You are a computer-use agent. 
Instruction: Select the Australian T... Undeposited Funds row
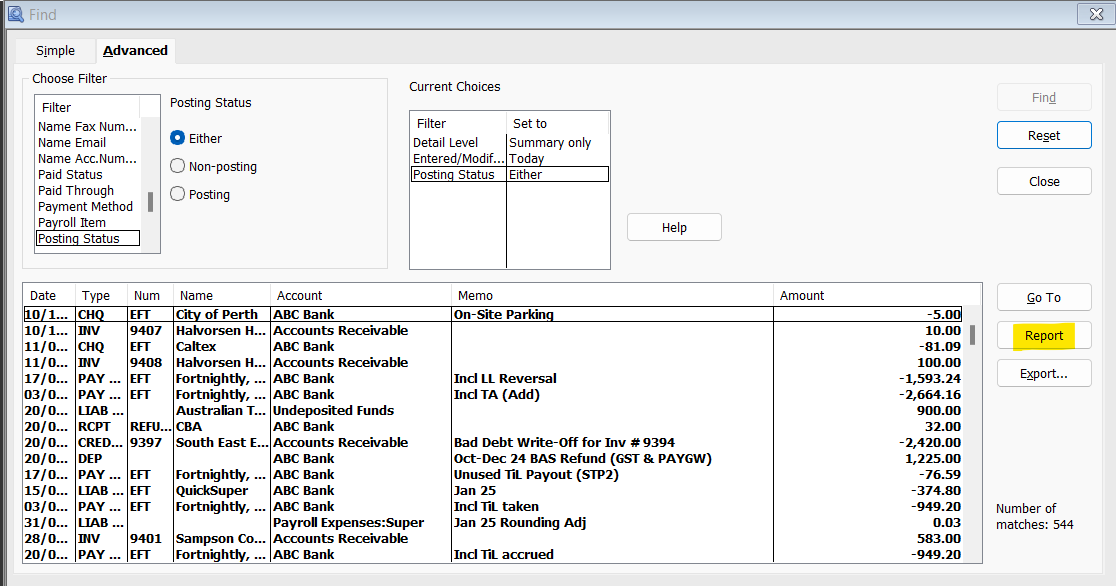(493, 411)
